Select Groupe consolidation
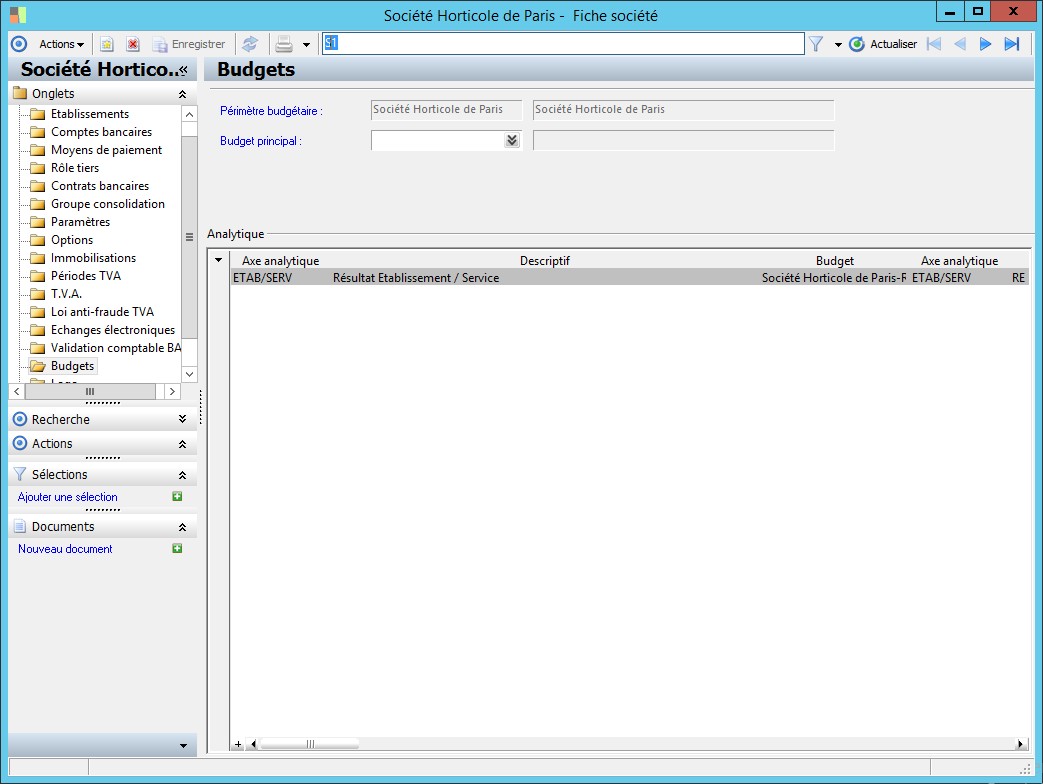 [x=108, y=203]
